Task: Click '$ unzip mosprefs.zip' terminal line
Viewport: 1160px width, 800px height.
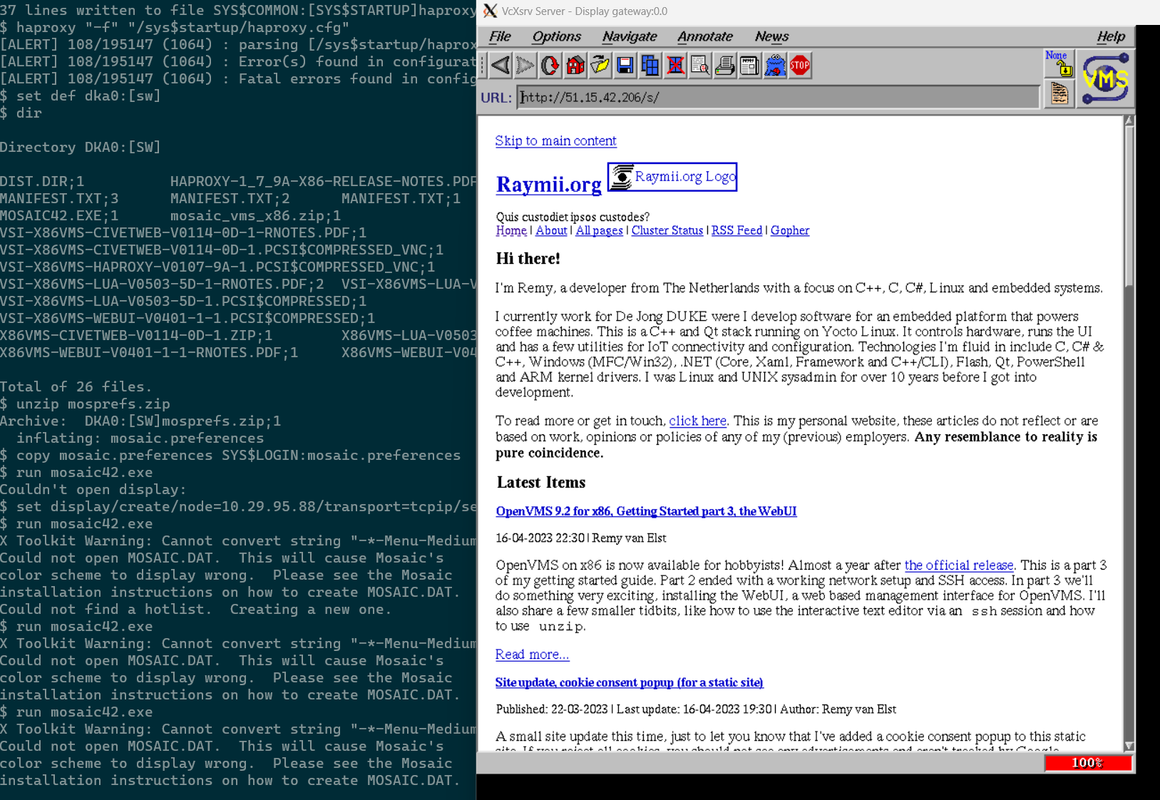Action: tap(85, 404)
